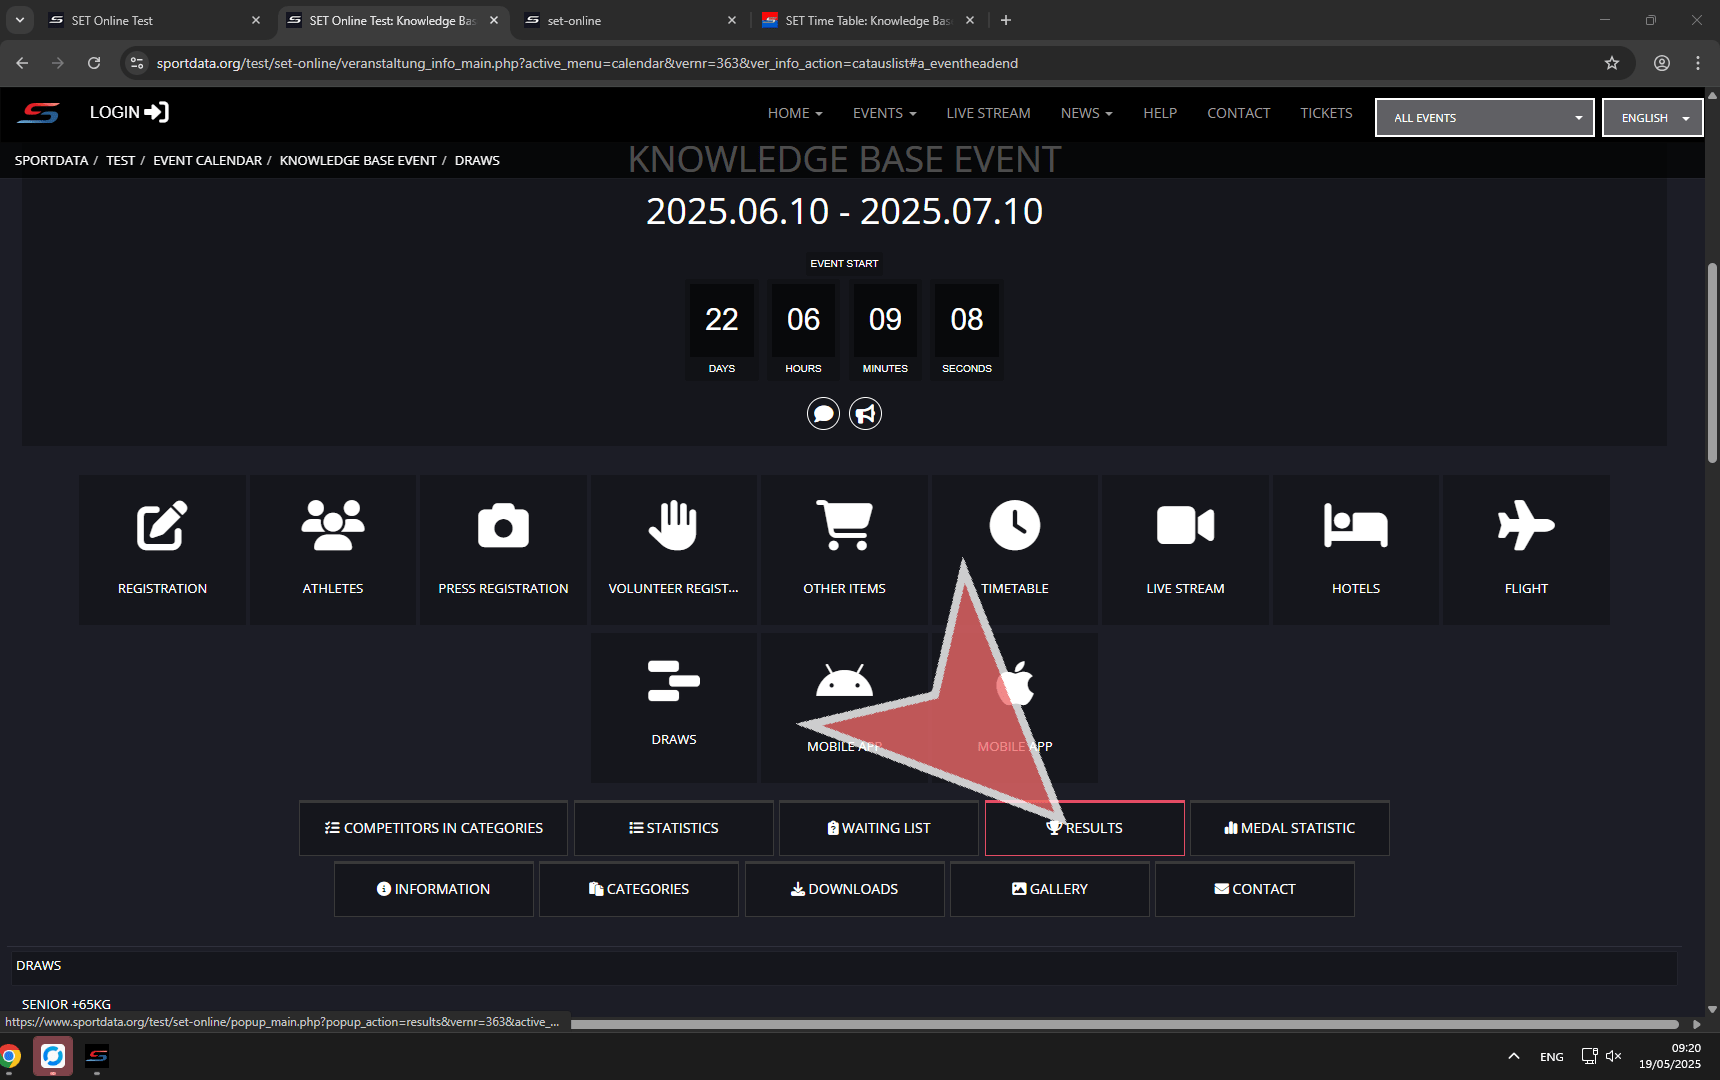1720x1080 pixels.
Task: Open Press Registration camera icon
Action: click(503, 526)
